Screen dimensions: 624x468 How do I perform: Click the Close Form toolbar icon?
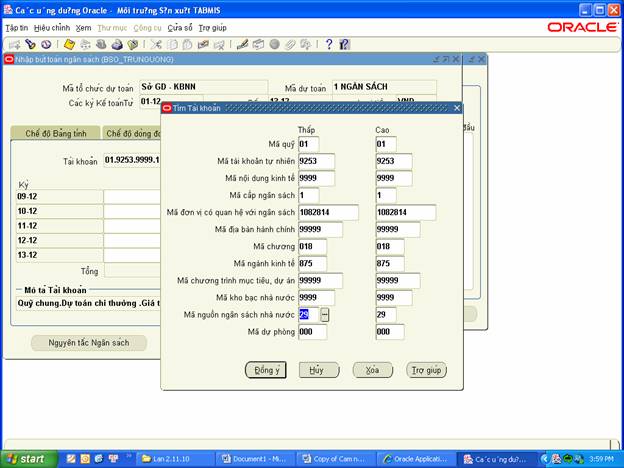(x=133, y=44)
